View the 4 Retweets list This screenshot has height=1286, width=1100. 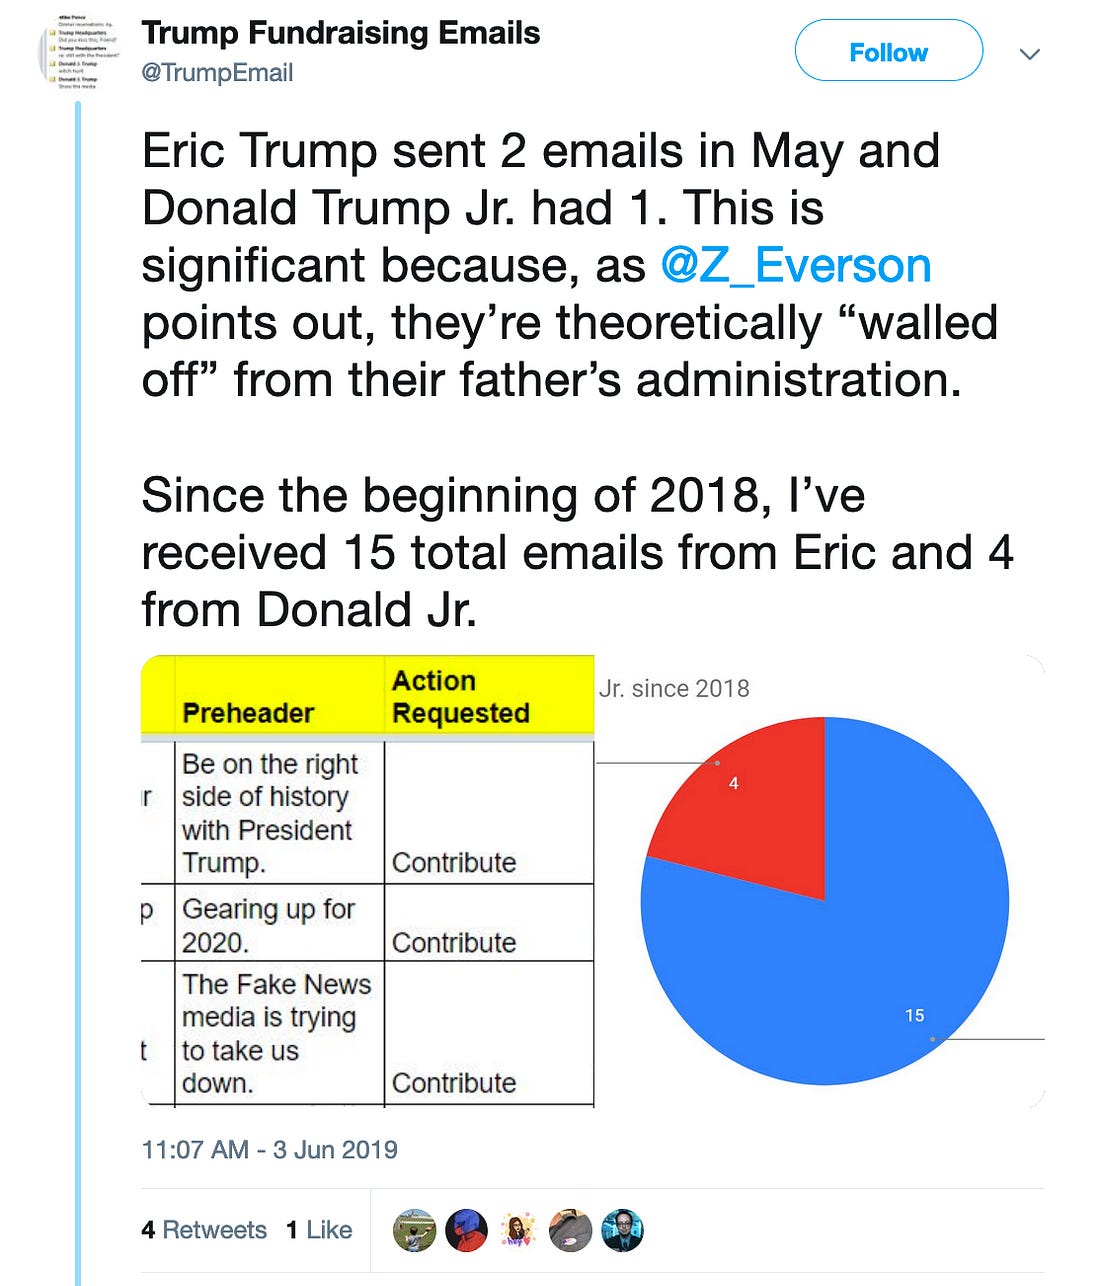click(204, 1230)
